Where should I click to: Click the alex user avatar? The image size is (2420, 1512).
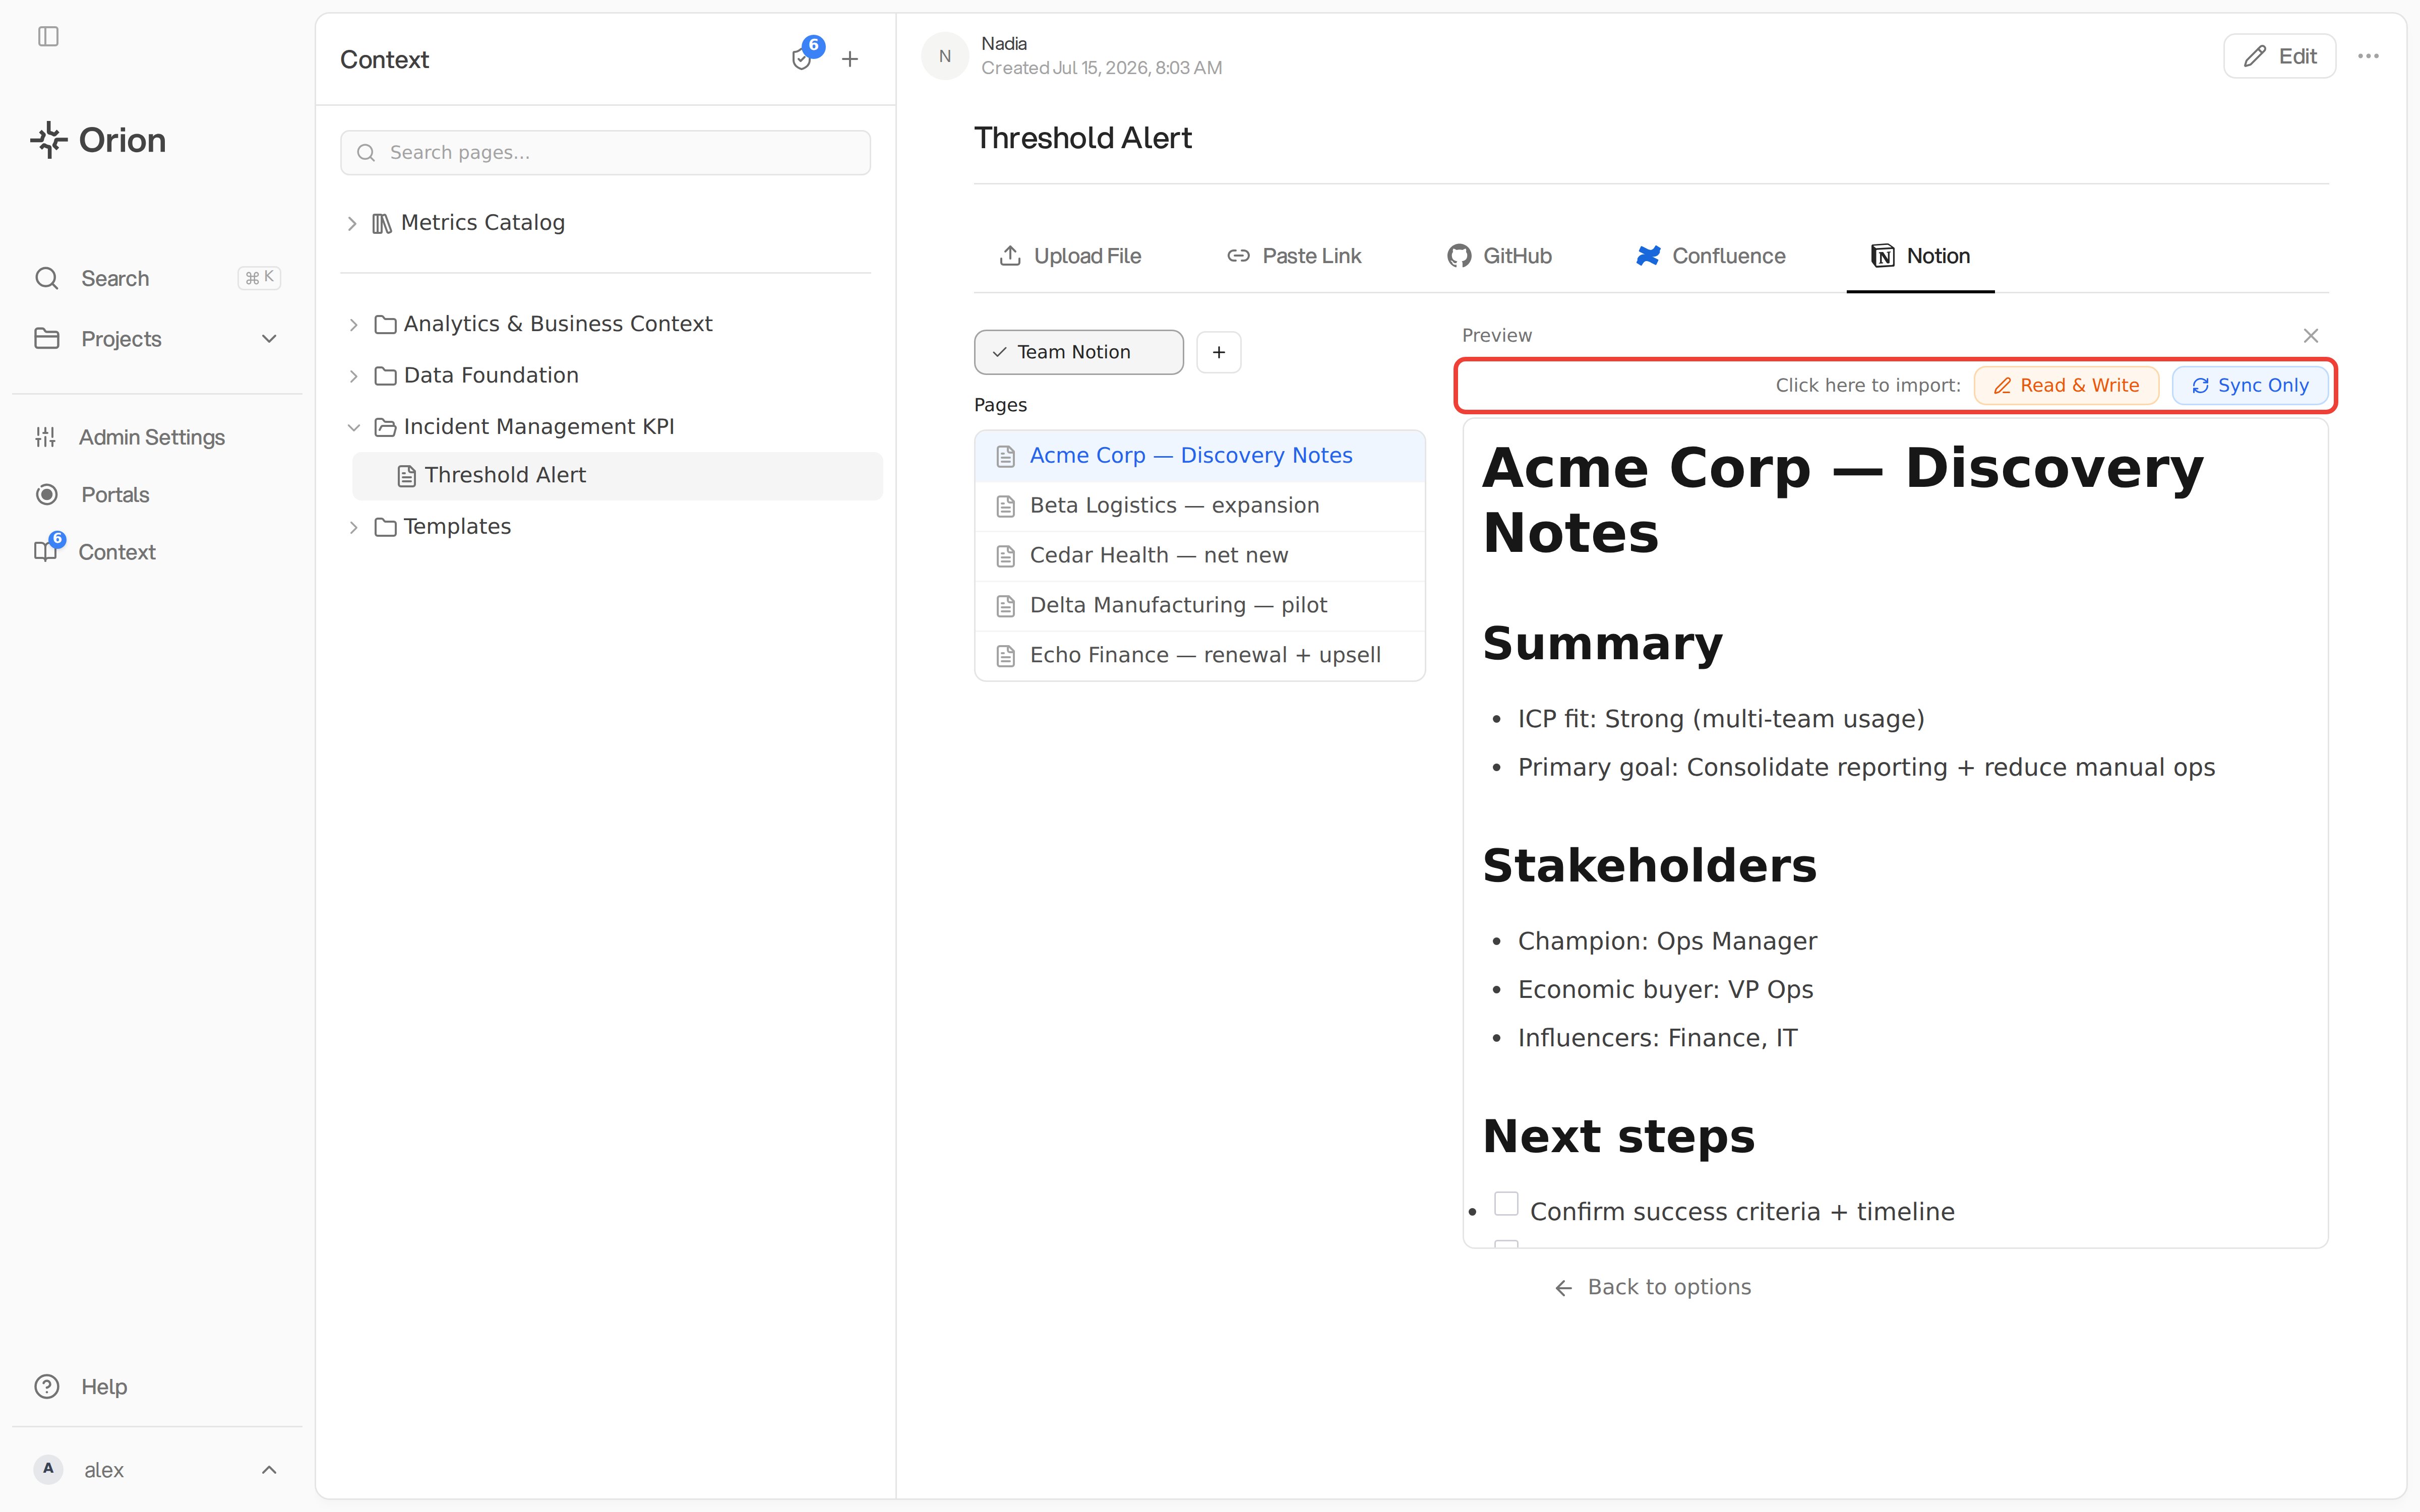click(x=48, y=1469)
